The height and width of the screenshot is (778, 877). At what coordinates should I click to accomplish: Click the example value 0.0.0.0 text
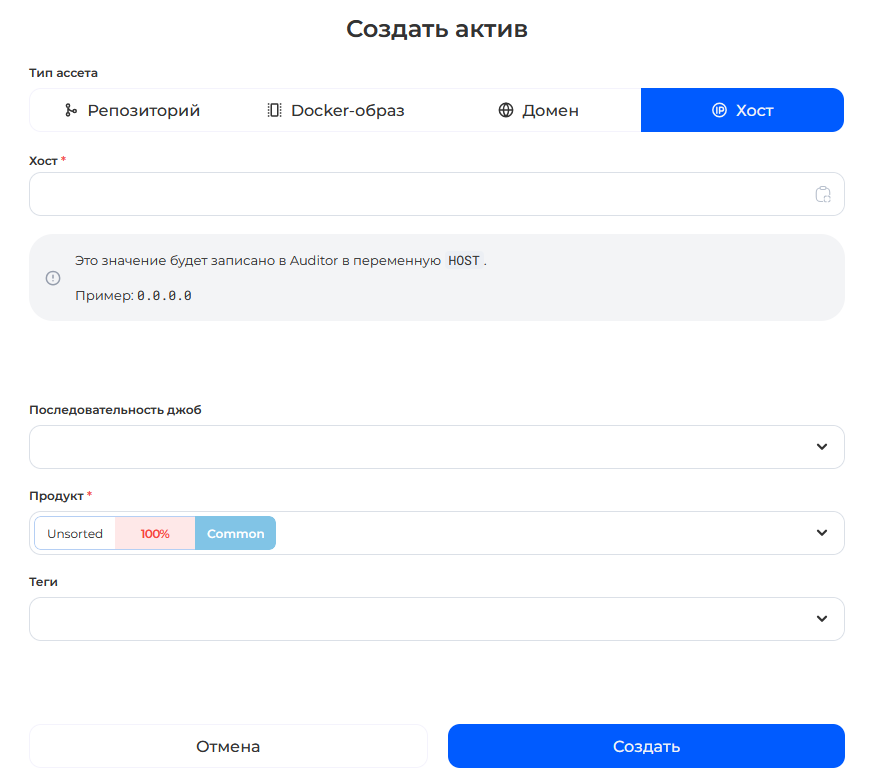pyautogui.click(x=164, y=297)
